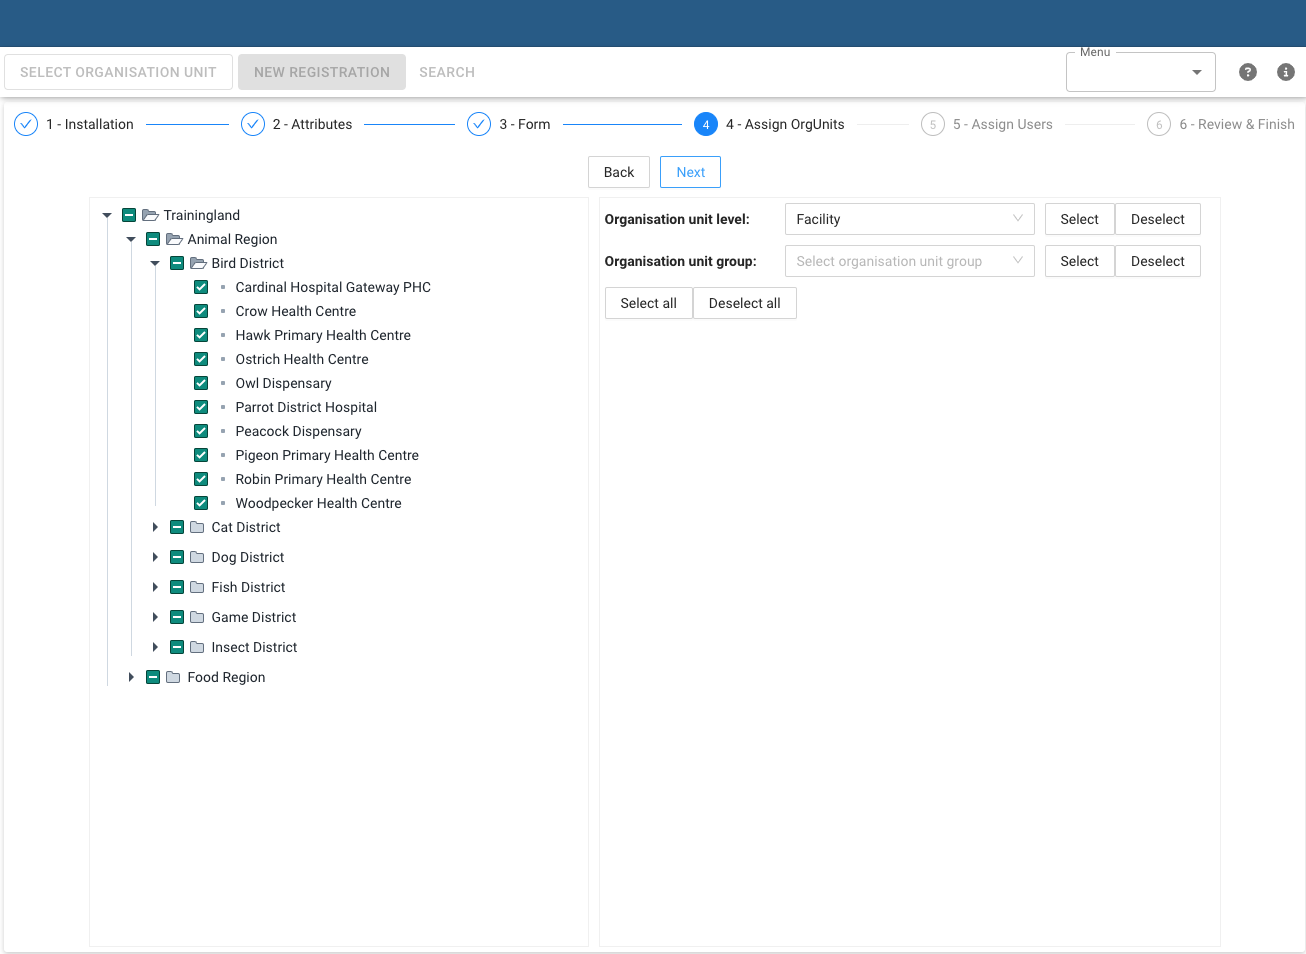1306x954 pixels.
Task: Expand the Dog District node
Action: (155, 557)
